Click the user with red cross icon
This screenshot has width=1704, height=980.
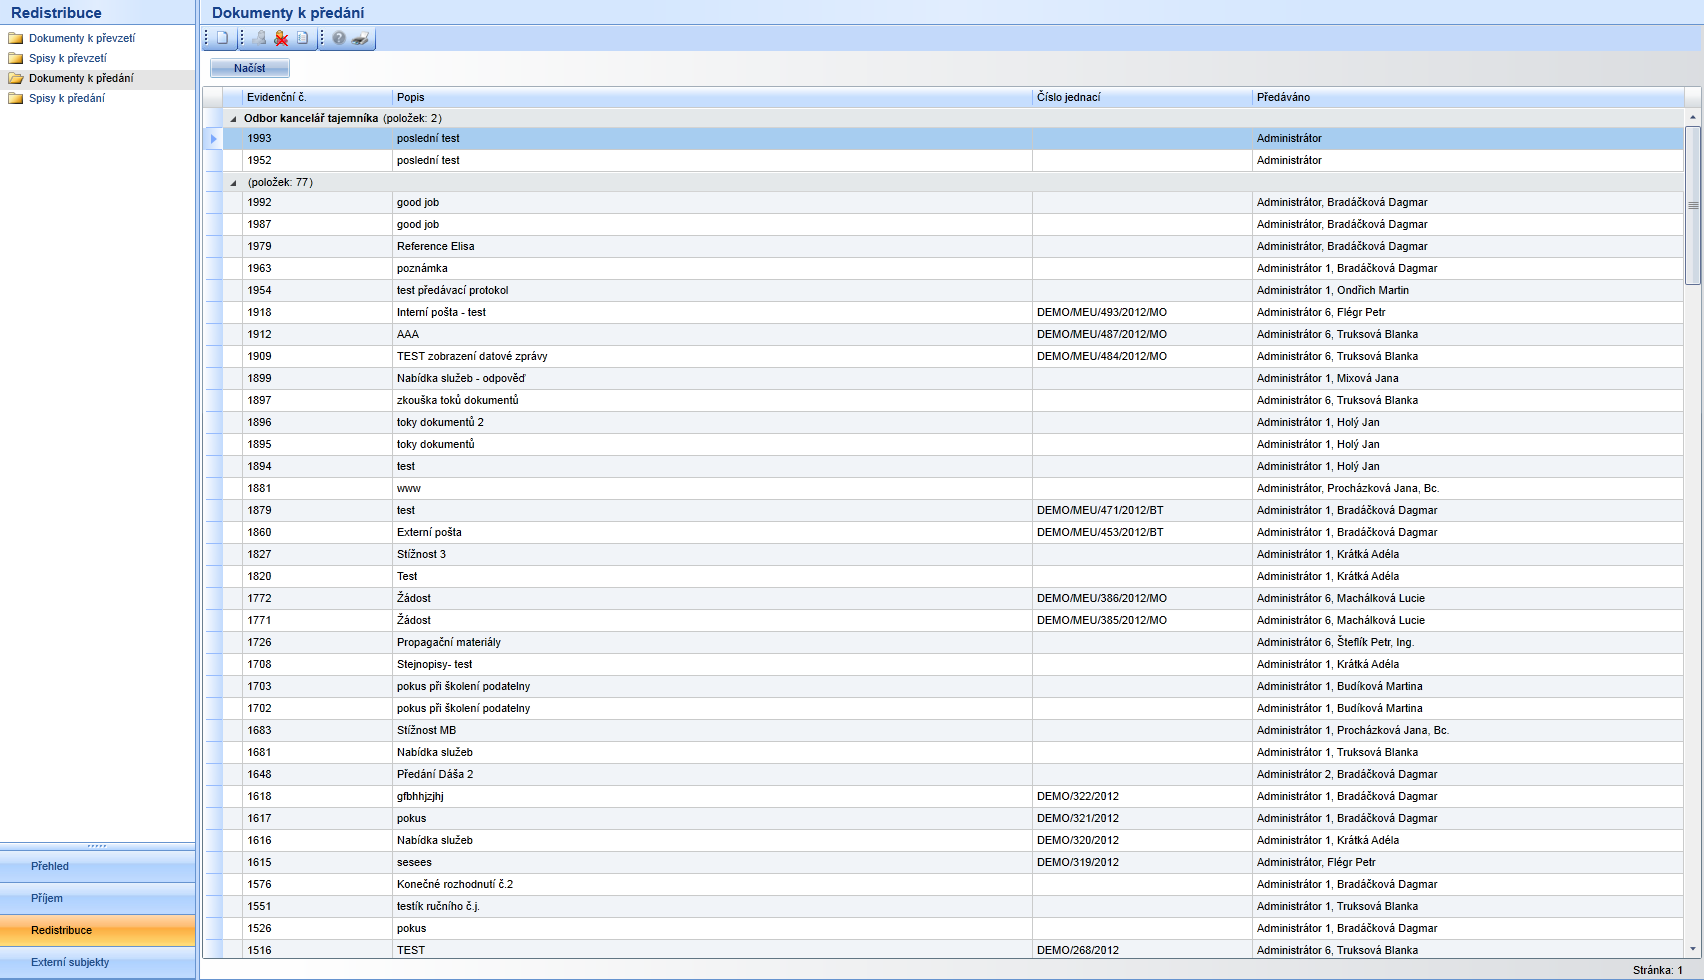point(281,38)
